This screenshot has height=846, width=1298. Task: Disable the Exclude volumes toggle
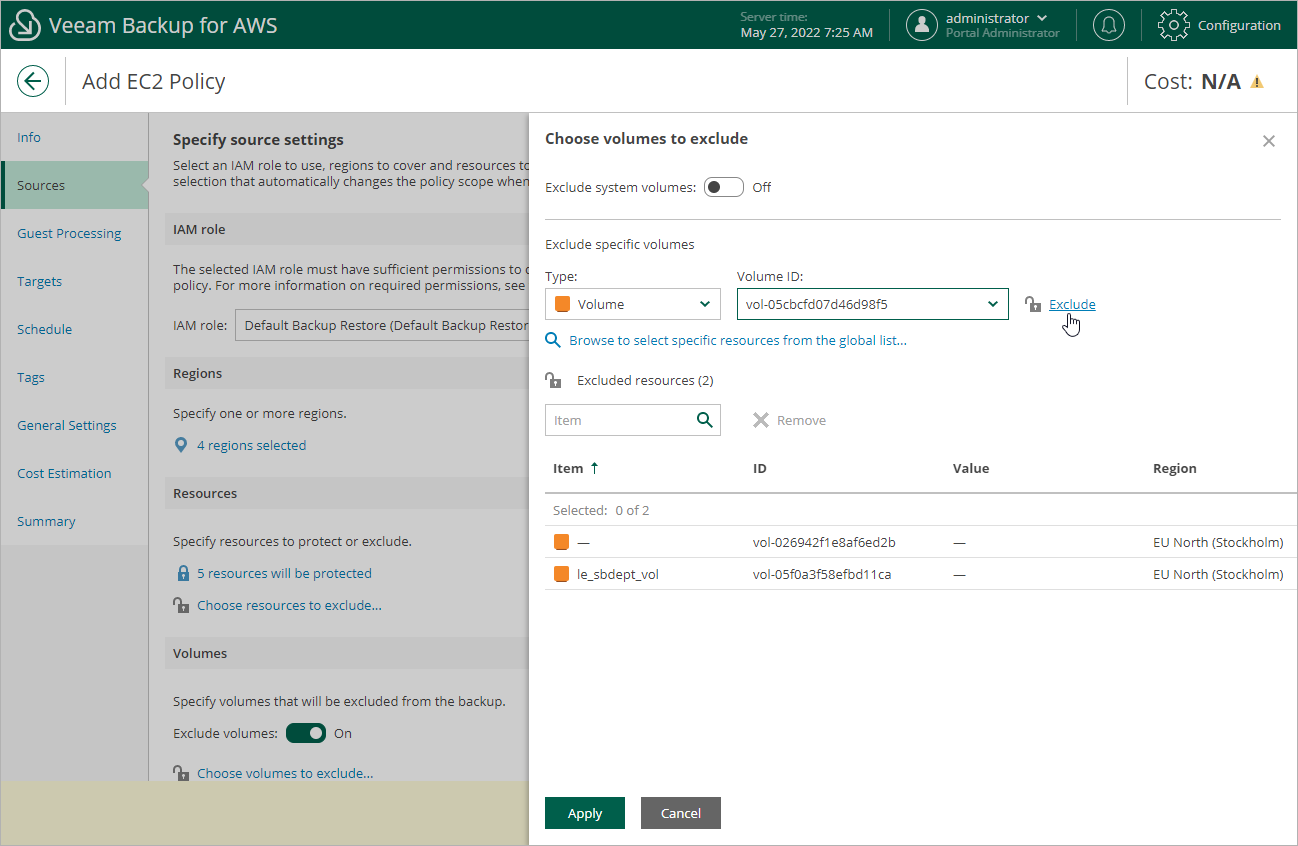pyautogui.click(x=305, y=733)
